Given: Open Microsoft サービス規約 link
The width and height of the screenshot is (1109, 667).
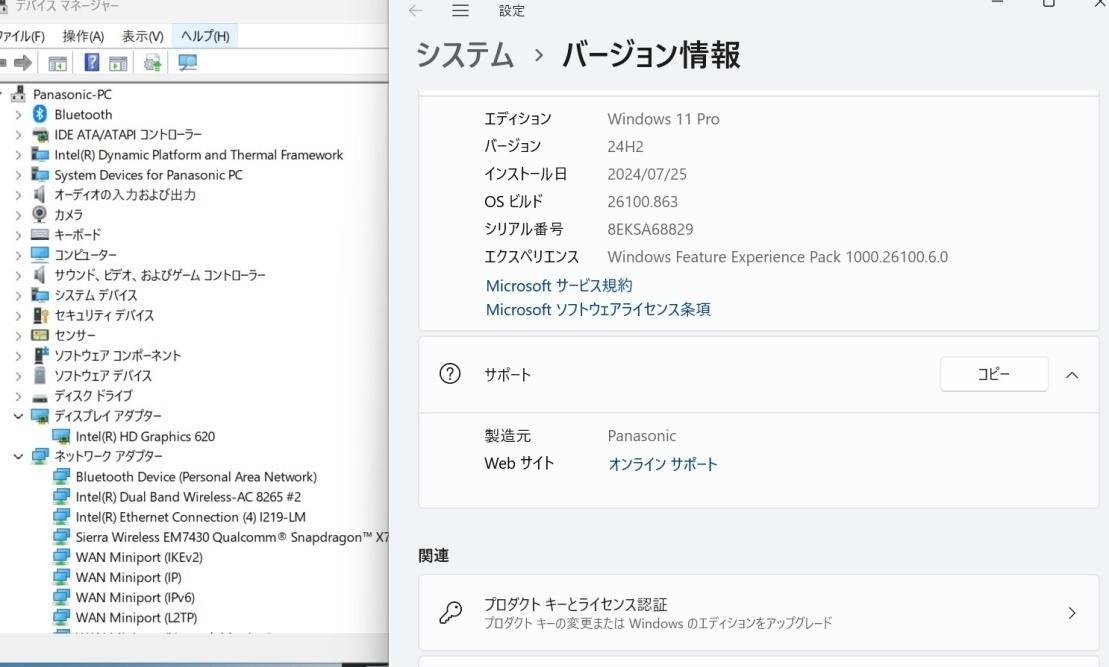Looking at the screenshot, I should tap(559, 286).
